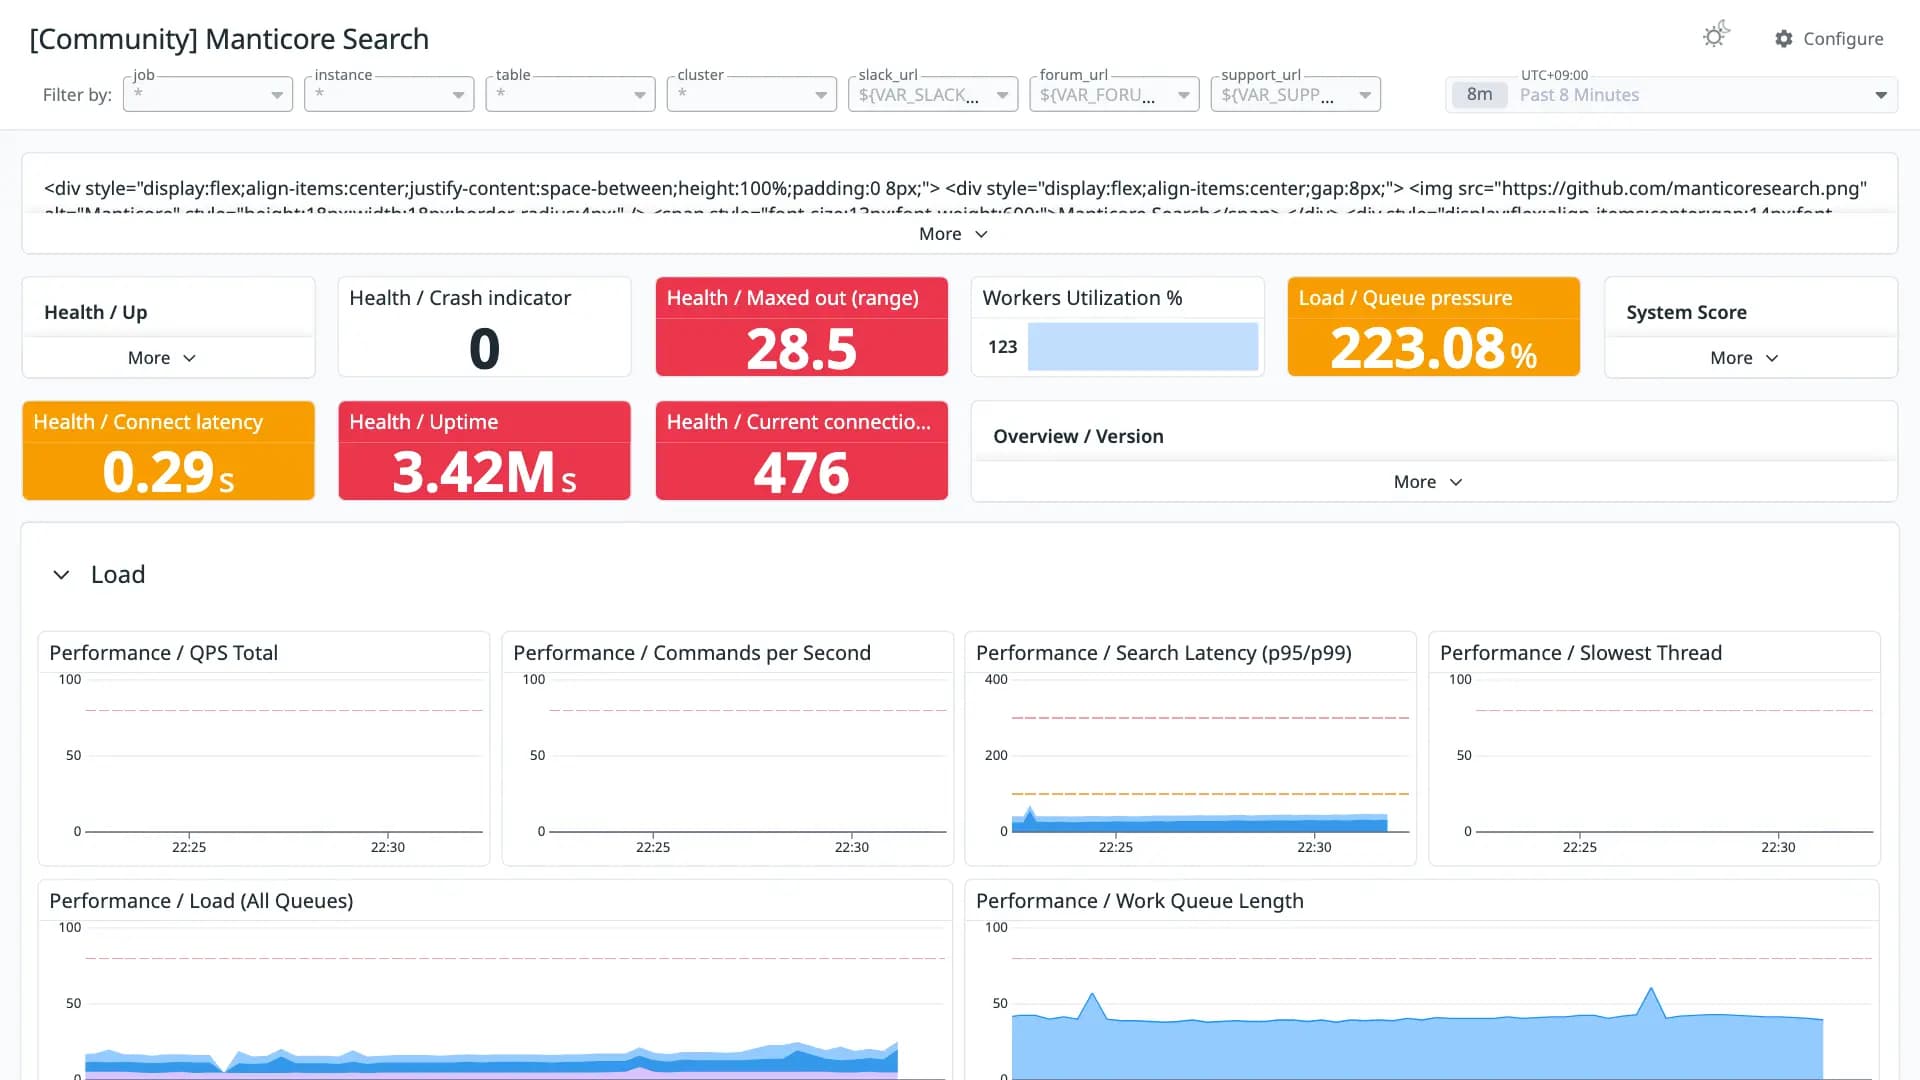Click the System Score panel title
This screenshot has height=1080, width=1920.
(1686, 312)
